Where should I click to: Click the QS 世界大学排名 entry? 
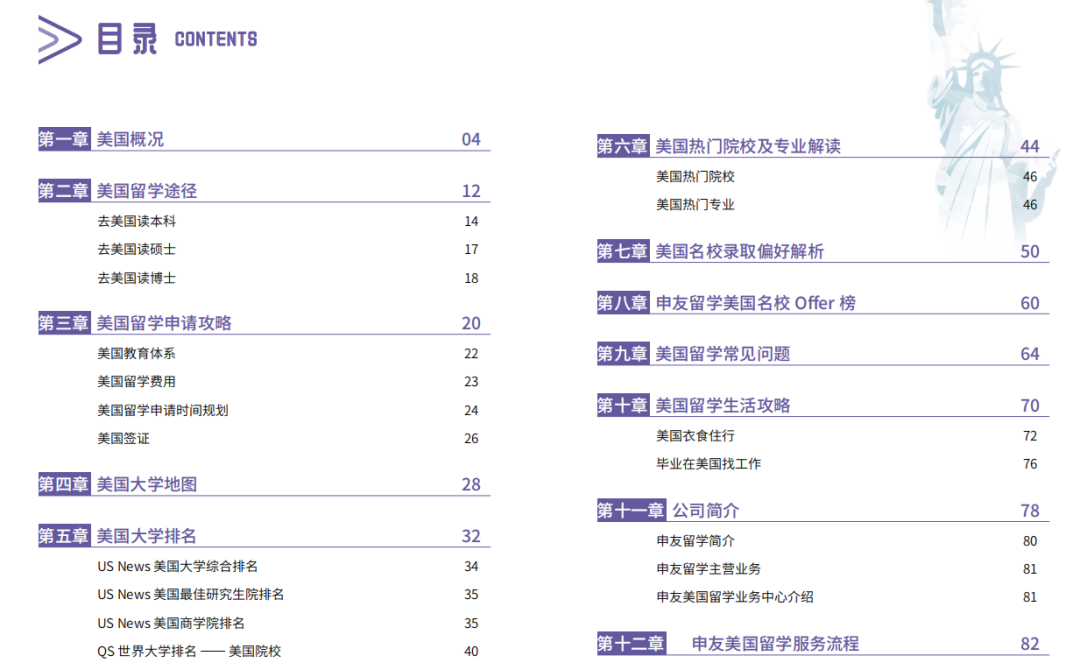pos(188,650)
